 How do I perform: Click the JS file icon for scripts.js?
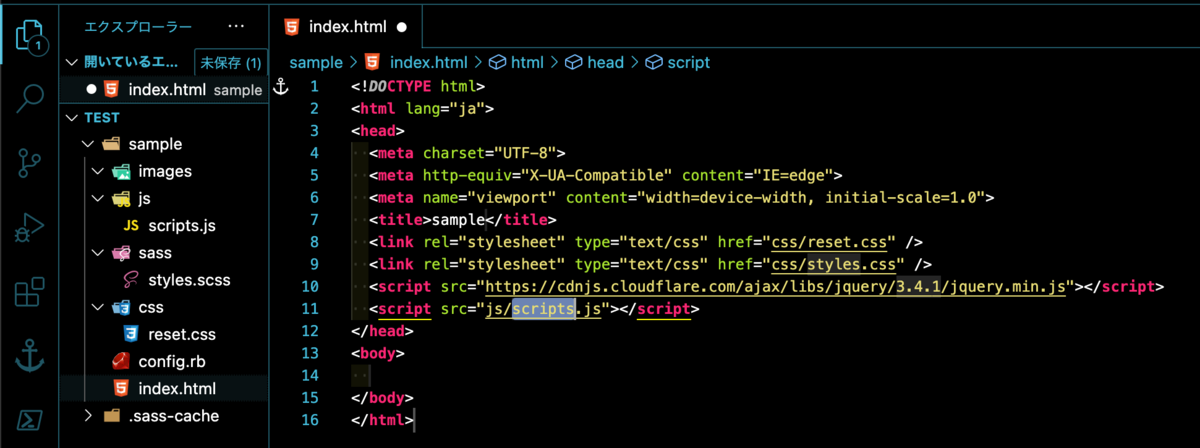click(130, 226)
